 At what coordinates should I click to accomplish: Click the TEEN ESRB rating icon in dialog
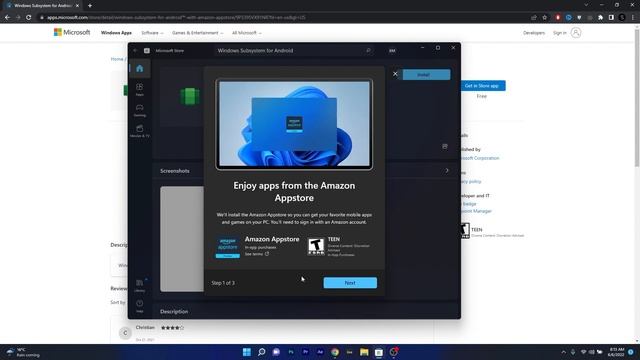(x=316, y=247)
